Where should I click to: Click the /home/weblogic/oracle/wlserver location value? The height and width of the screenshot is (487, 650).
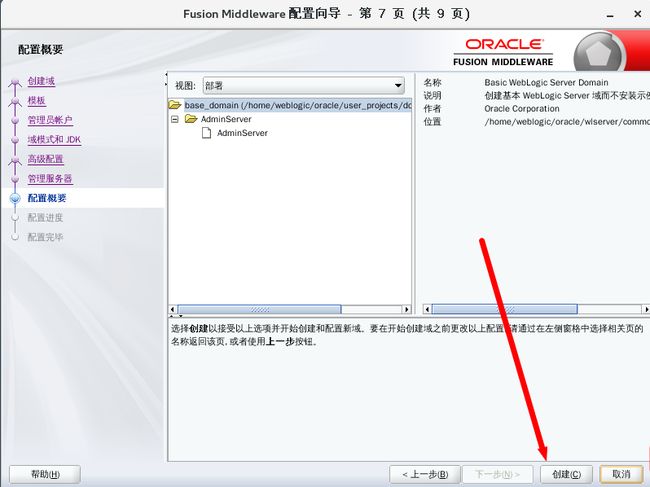pyautogui.click(x=567, y=122)
